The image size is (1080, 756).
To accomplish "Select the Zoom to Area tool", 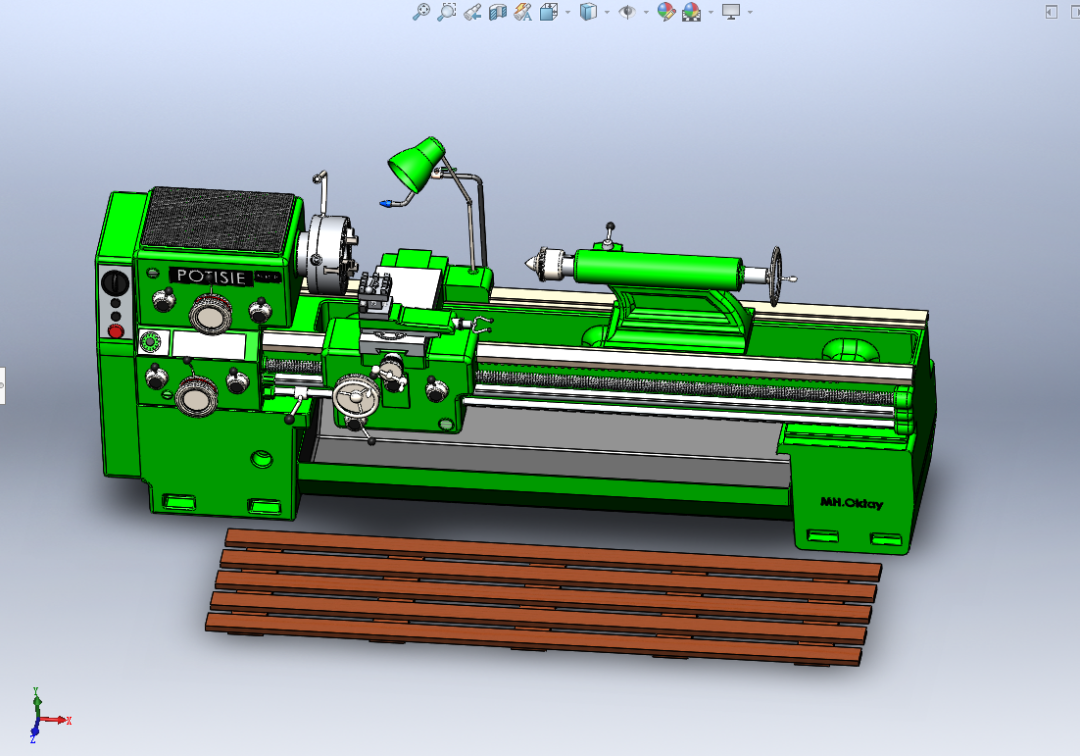I will coord(446,12).
